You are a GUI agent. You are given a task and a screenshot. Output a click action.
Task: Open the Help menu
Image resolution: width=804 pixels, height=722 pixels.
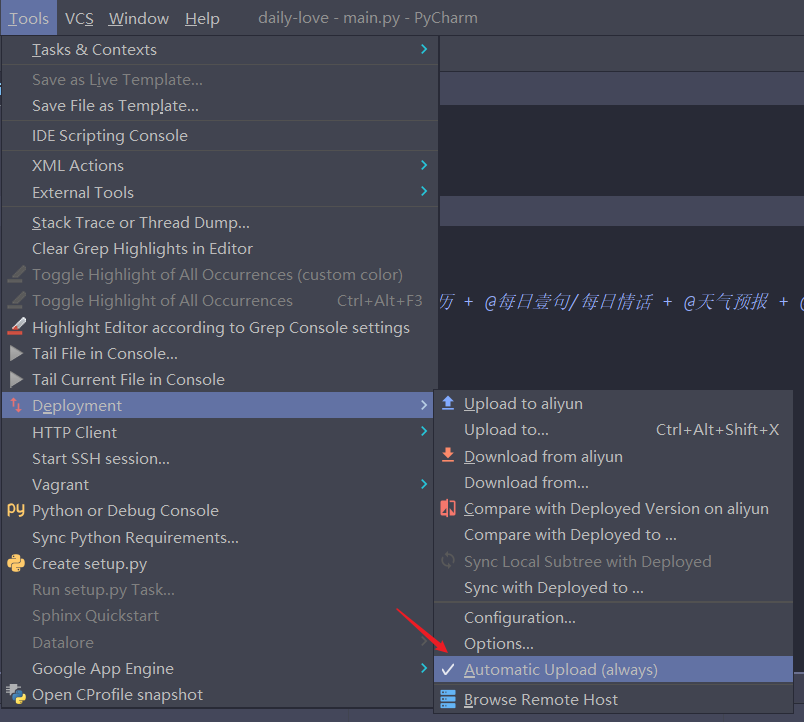click(x=202, y=18)
